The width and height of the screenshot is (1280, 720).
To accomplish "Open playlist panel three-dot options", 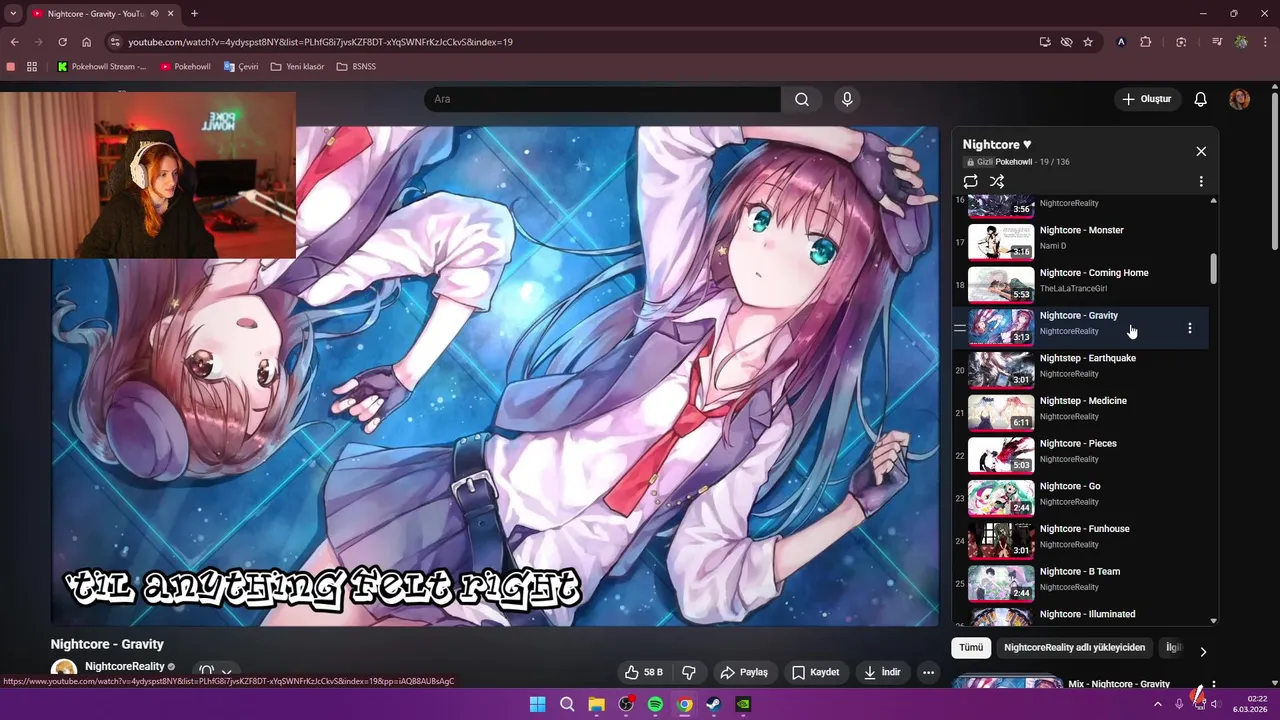I will click(1201, 182).
